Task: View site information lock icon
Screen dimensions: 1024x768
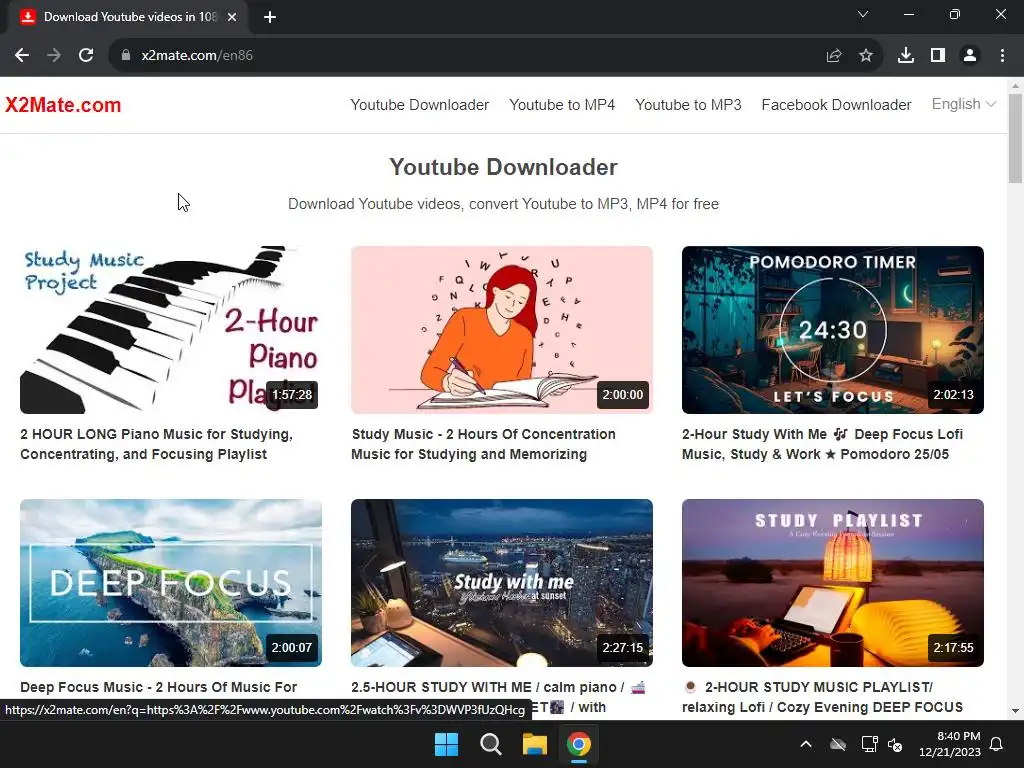Action: click(x=126, y=56)
